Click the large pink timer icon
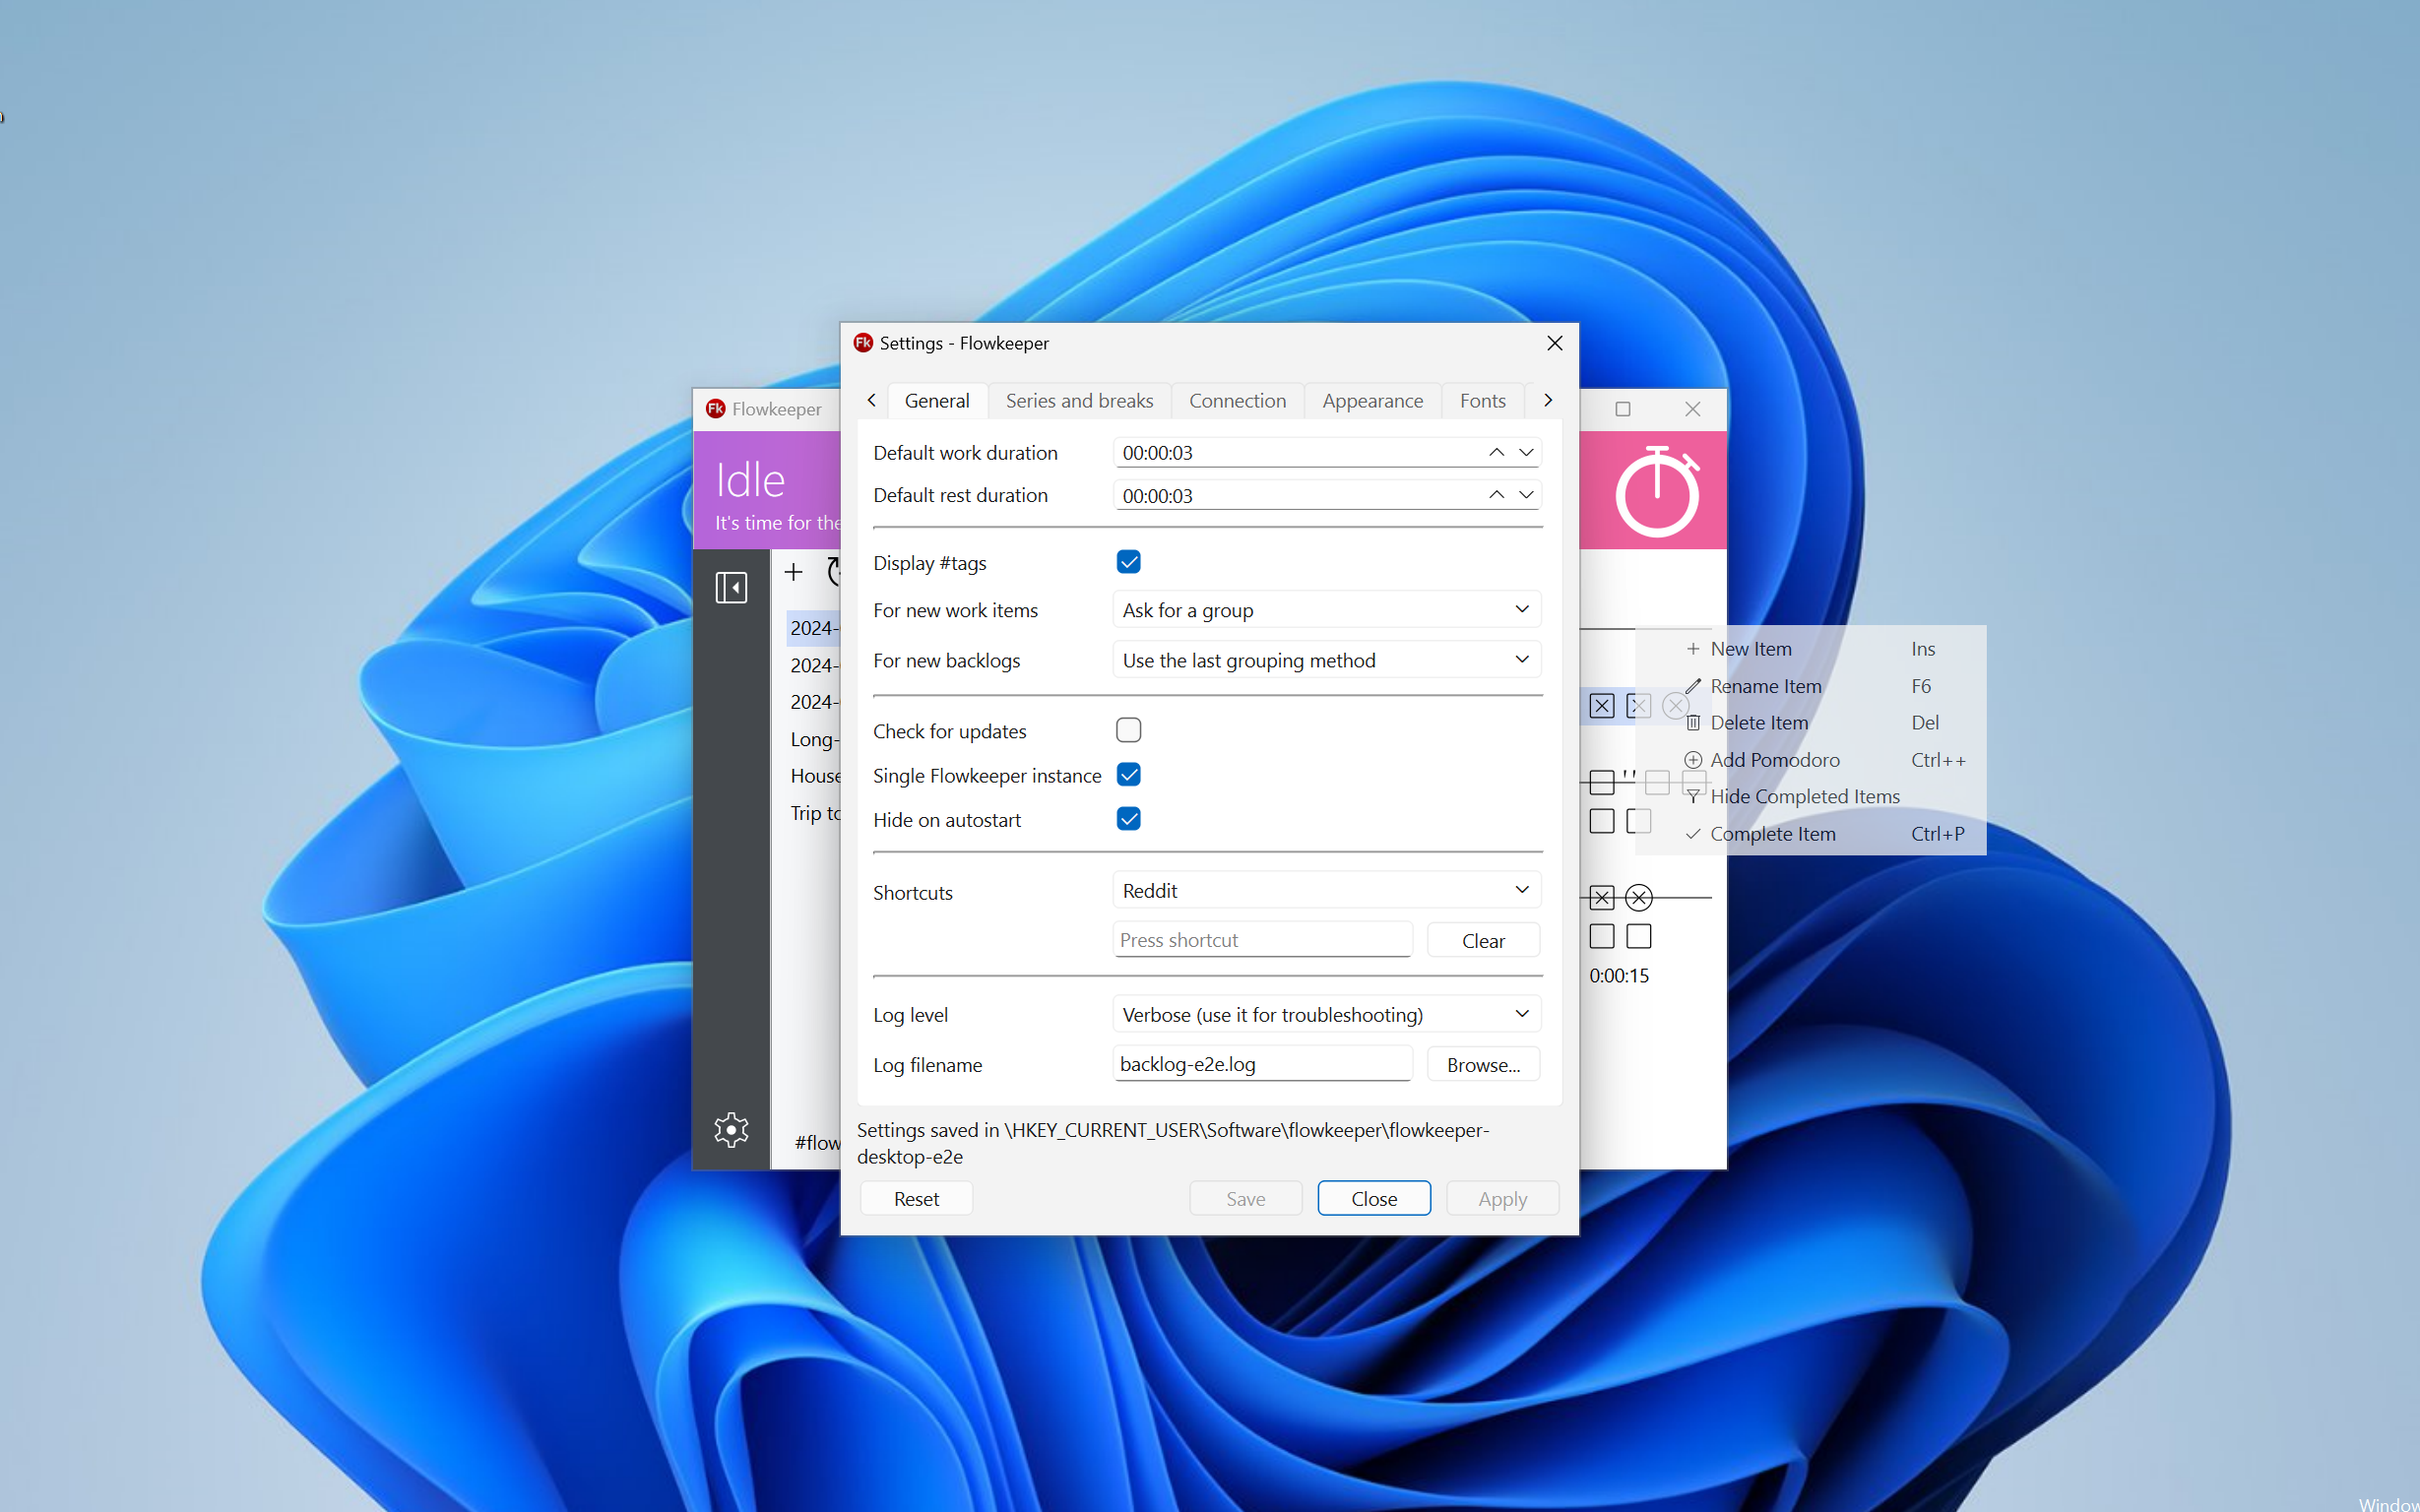Image resolution: width=2420 pixels, height=1512 pixels. (x=1657, y=491)
